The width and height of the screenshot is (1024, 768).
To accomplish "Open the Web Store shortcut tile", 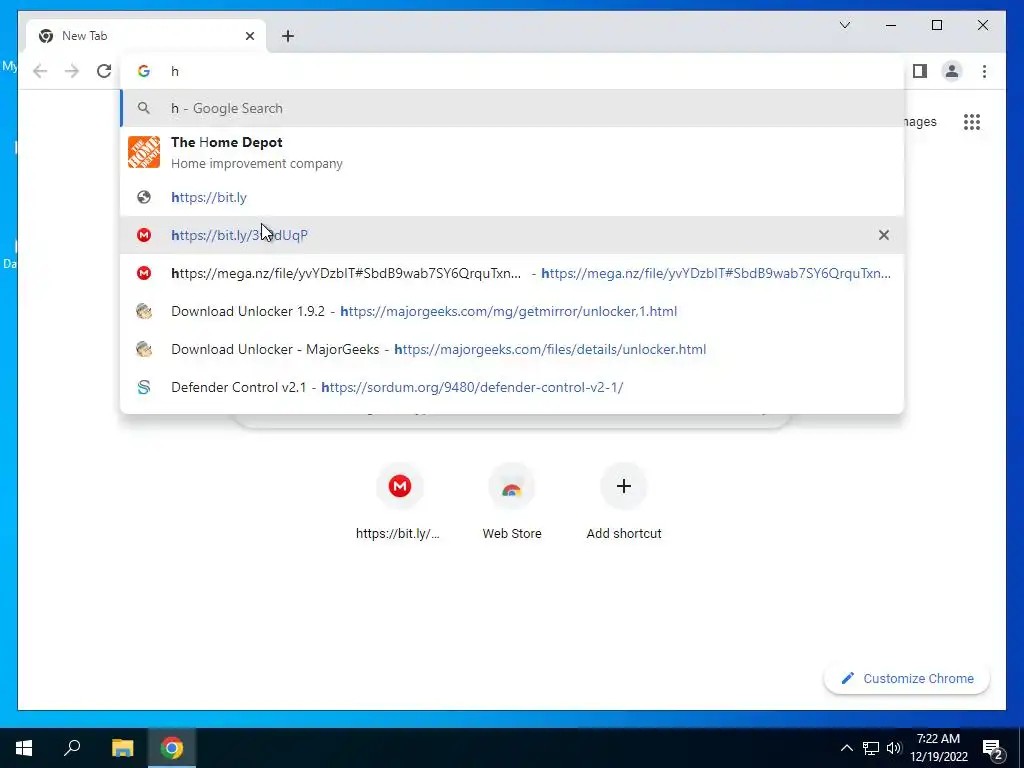I will tap(512, 502).
